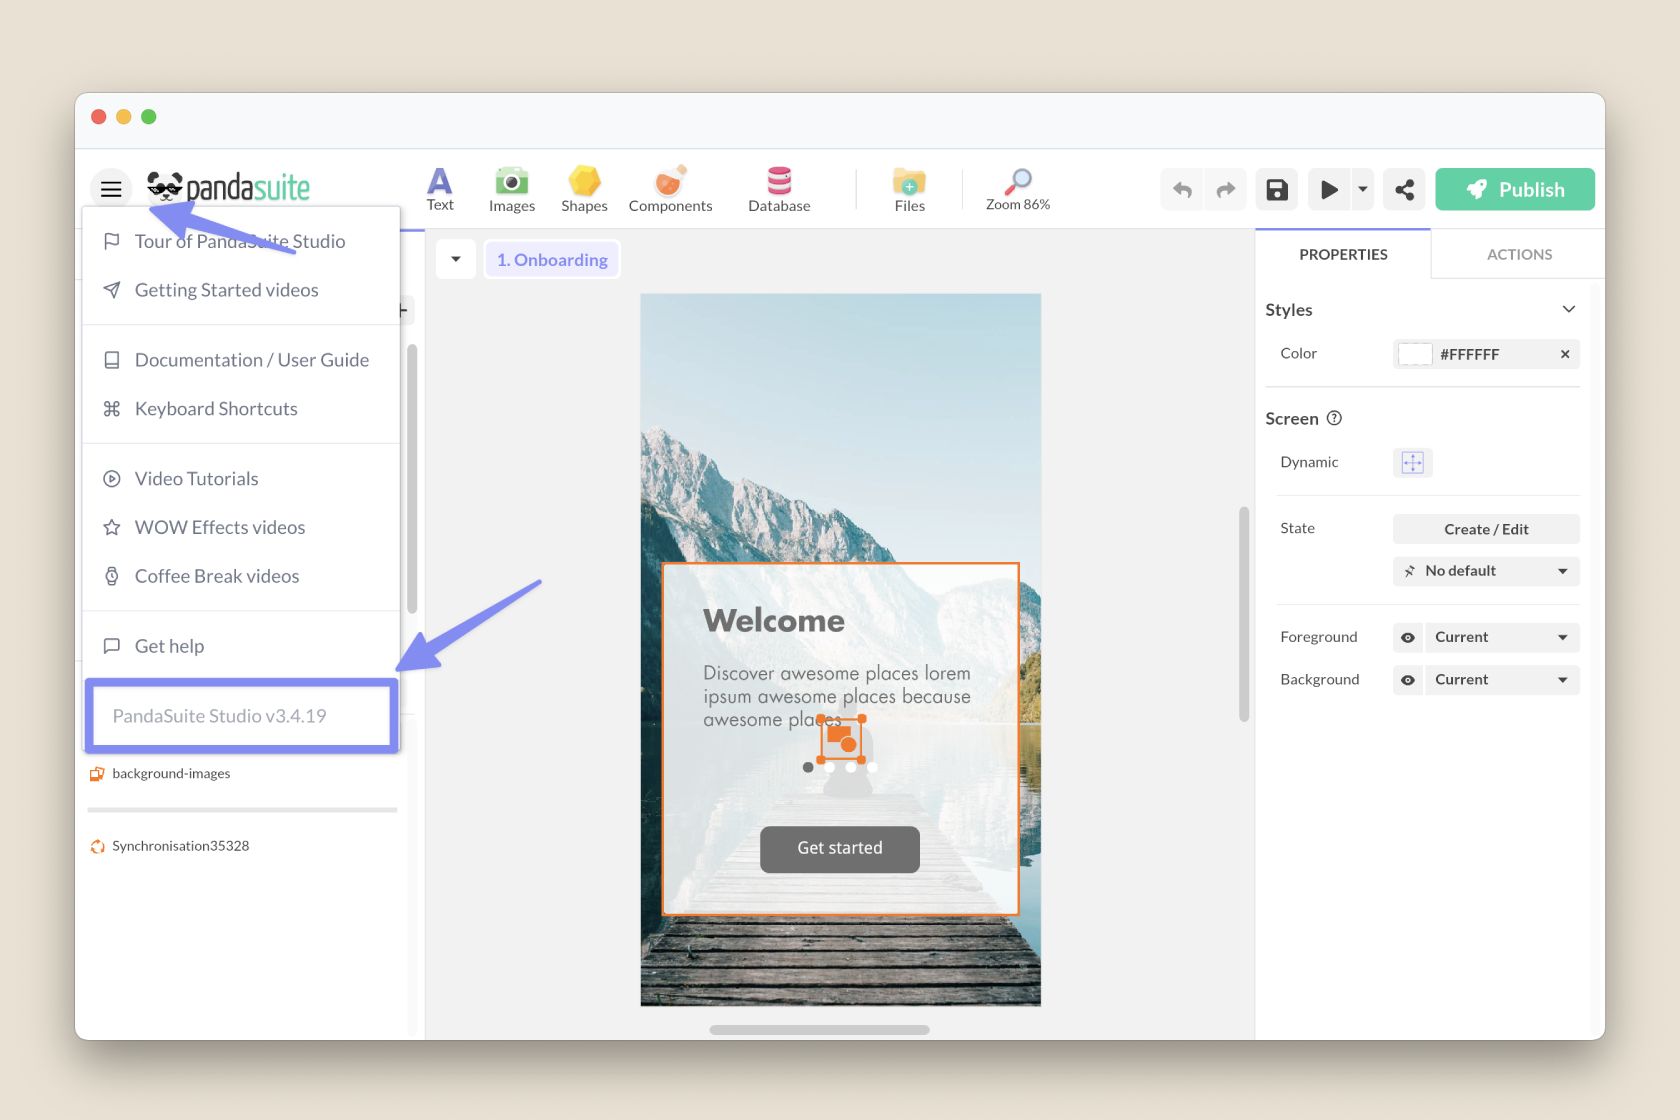The image size is (1680, 1120).
Task: Toggle Foreground visibility eye icon
Action: click(1408, 638)
